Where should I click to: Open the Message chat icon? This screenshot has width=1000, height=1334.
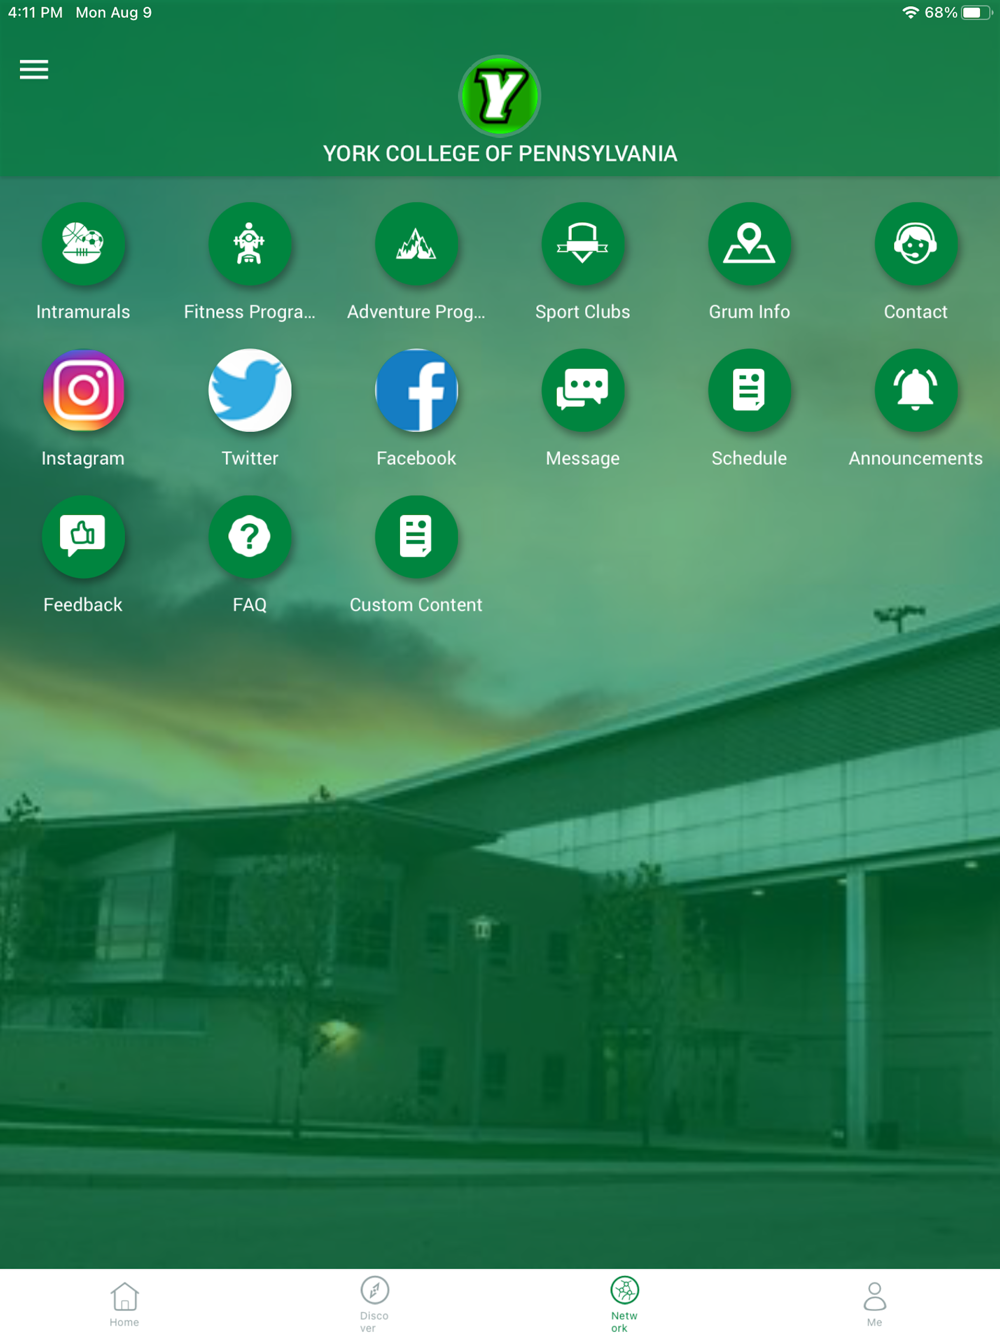coord(583,390)
